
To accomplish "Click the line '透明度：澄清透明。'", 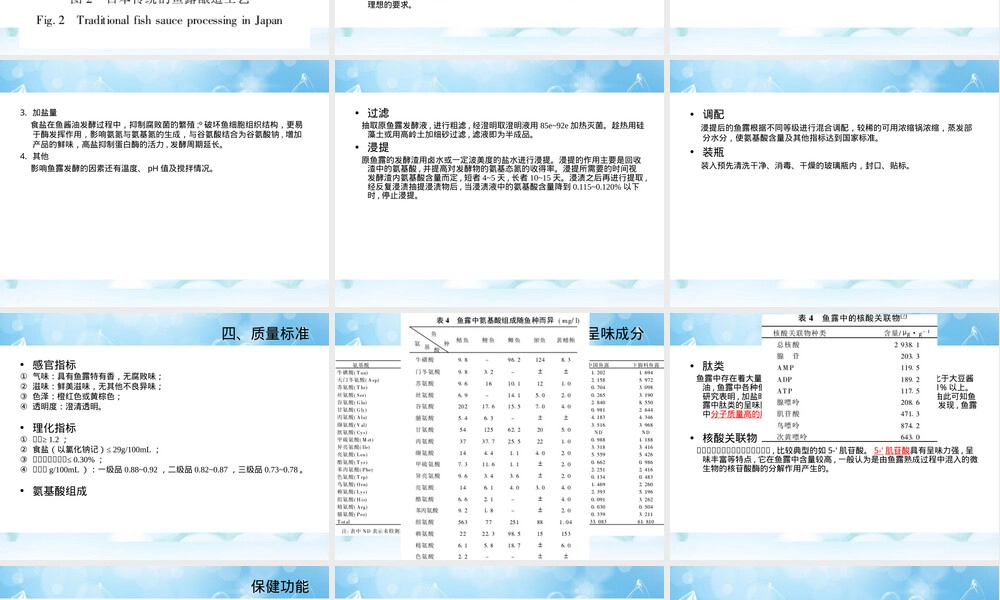I will pyautogui.click(x=68, y=406).
